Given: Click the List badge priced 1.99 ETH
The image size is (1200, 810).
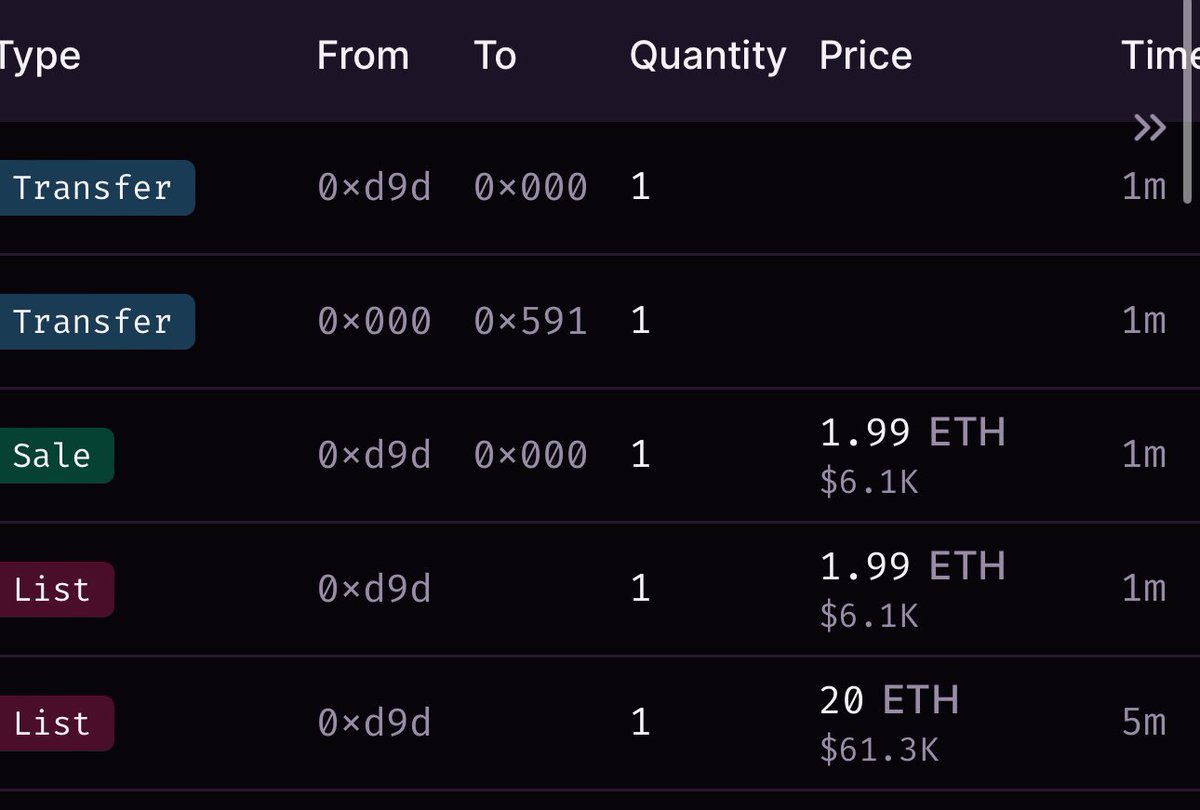Looking at the screenshot, I should 55,590.
